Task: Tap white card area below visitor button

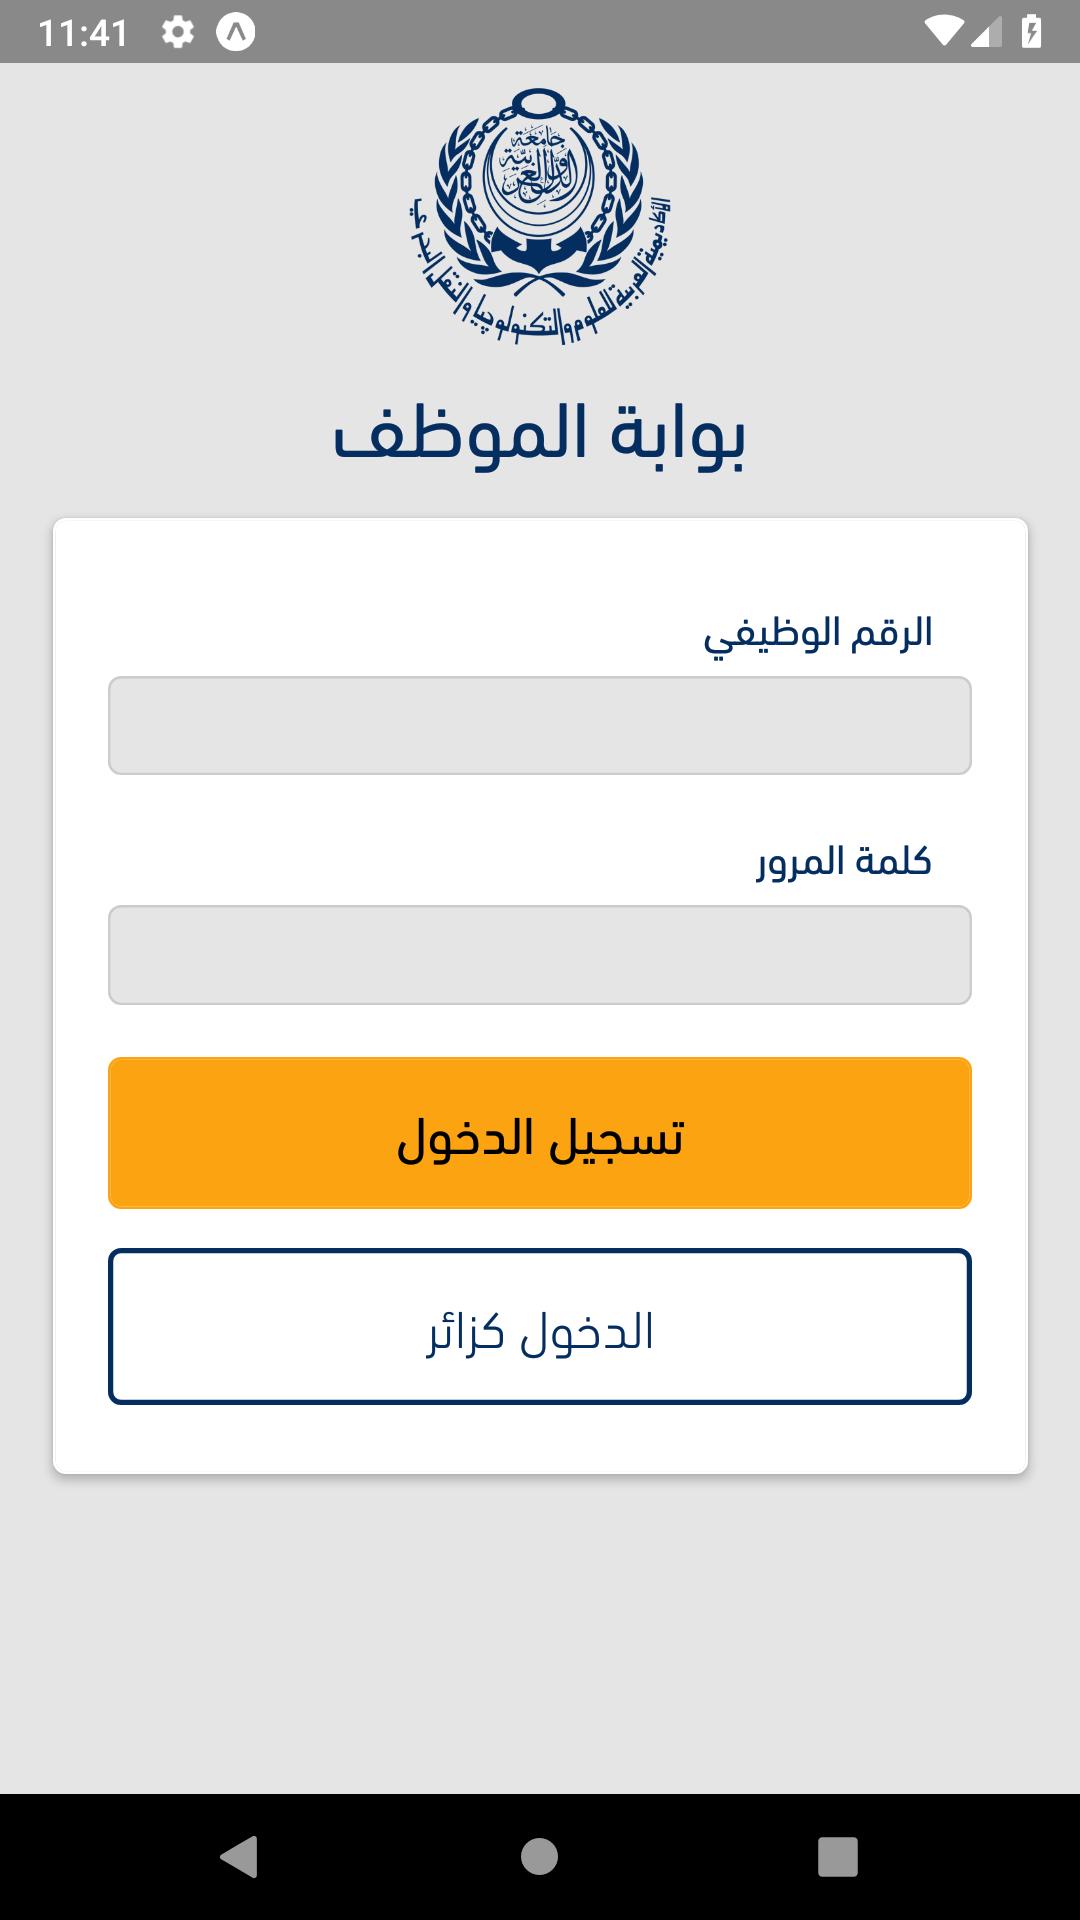Action: click(540, 1438)
